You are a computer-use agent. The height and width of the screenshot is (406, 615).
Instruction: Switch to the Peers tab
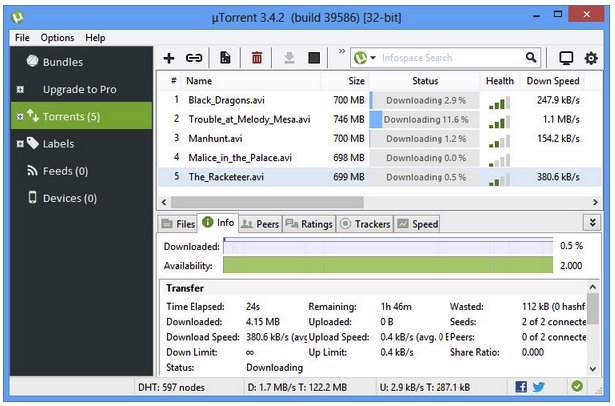point(260,224)
